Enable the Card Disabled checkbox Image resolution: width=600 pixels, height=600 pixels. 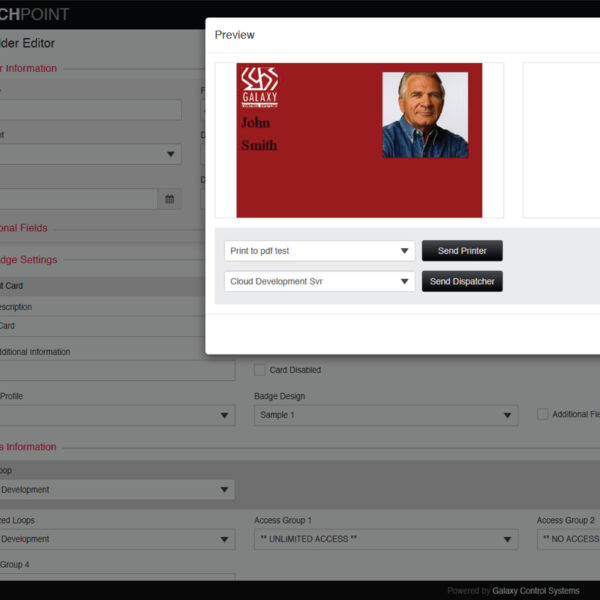tap(260, 370)
